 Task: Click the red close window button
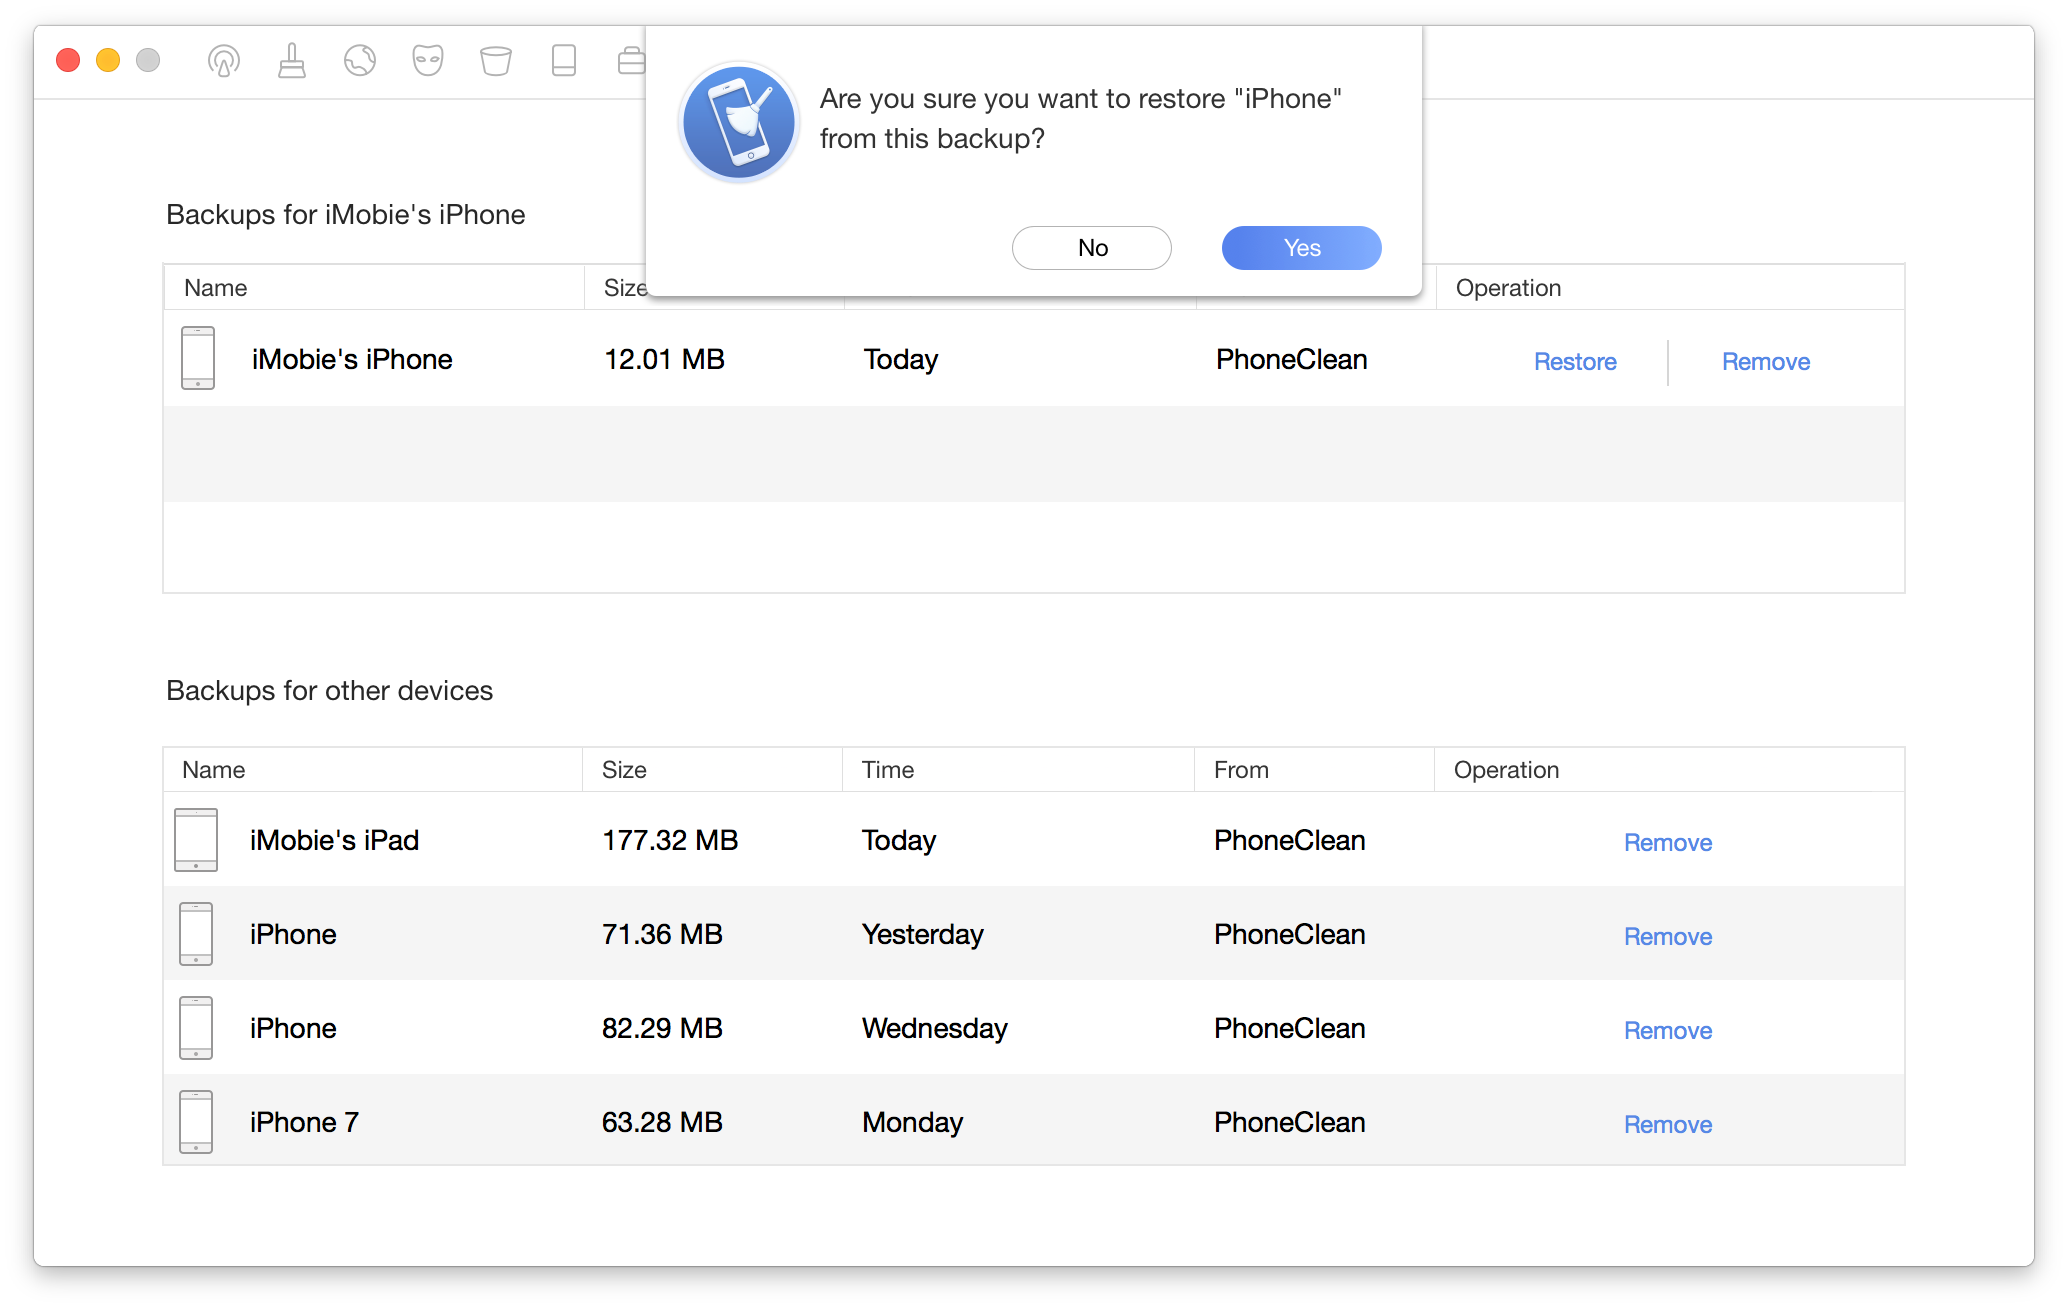pos(68,60)
